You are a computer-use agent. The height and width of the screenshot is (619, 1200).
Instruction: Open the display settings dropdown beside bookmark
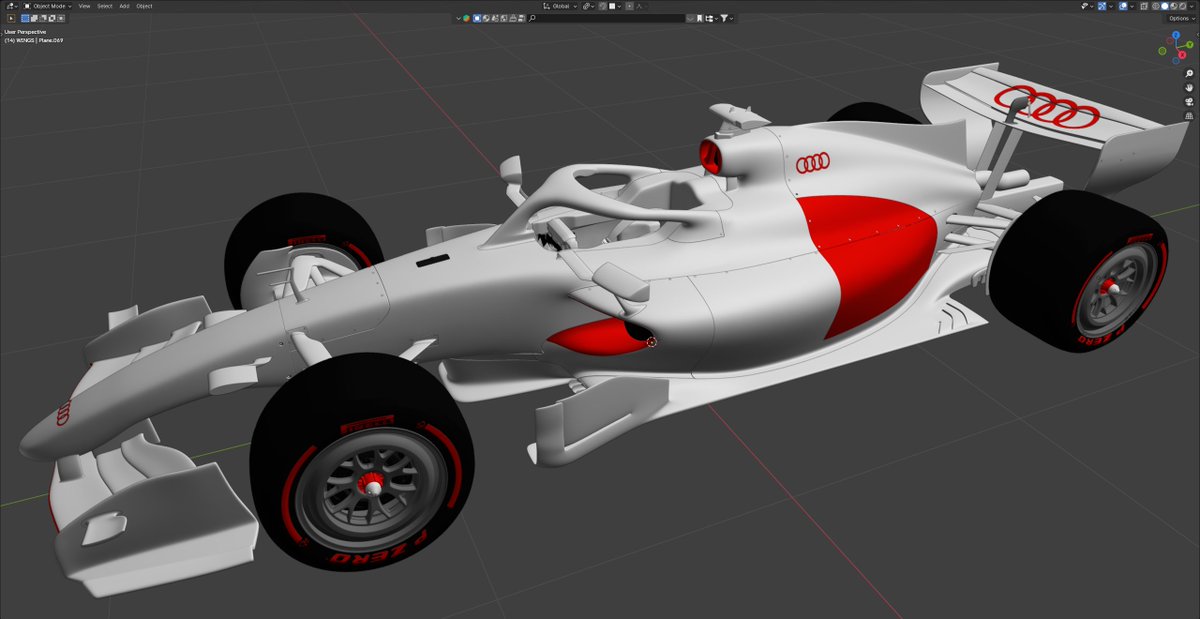click(x=712, y=18)
